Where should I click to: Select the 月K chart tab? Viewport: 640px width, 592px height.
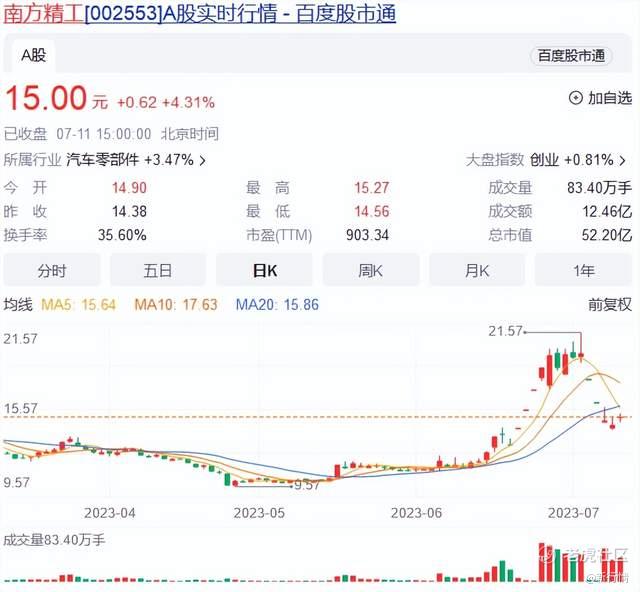[477, 270]
